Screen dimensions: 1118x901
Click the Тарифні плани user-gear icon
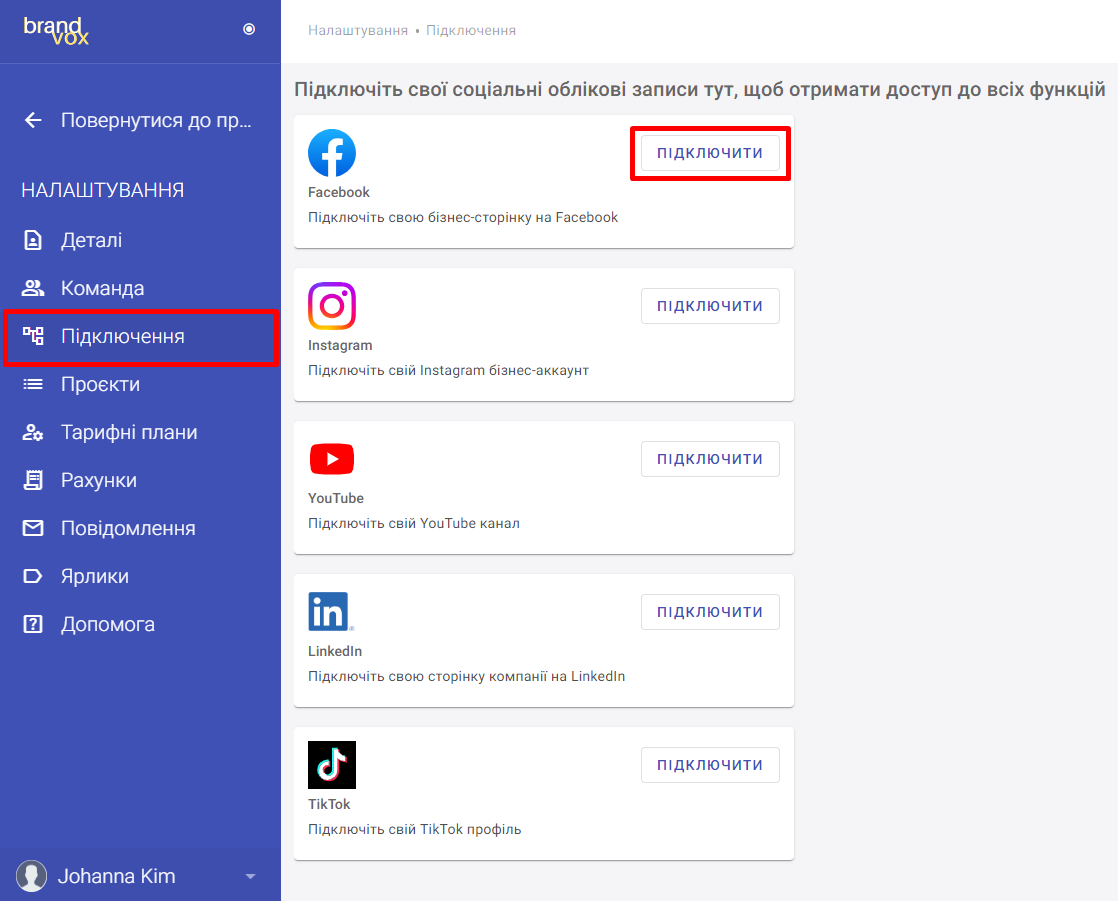[33, 432]
